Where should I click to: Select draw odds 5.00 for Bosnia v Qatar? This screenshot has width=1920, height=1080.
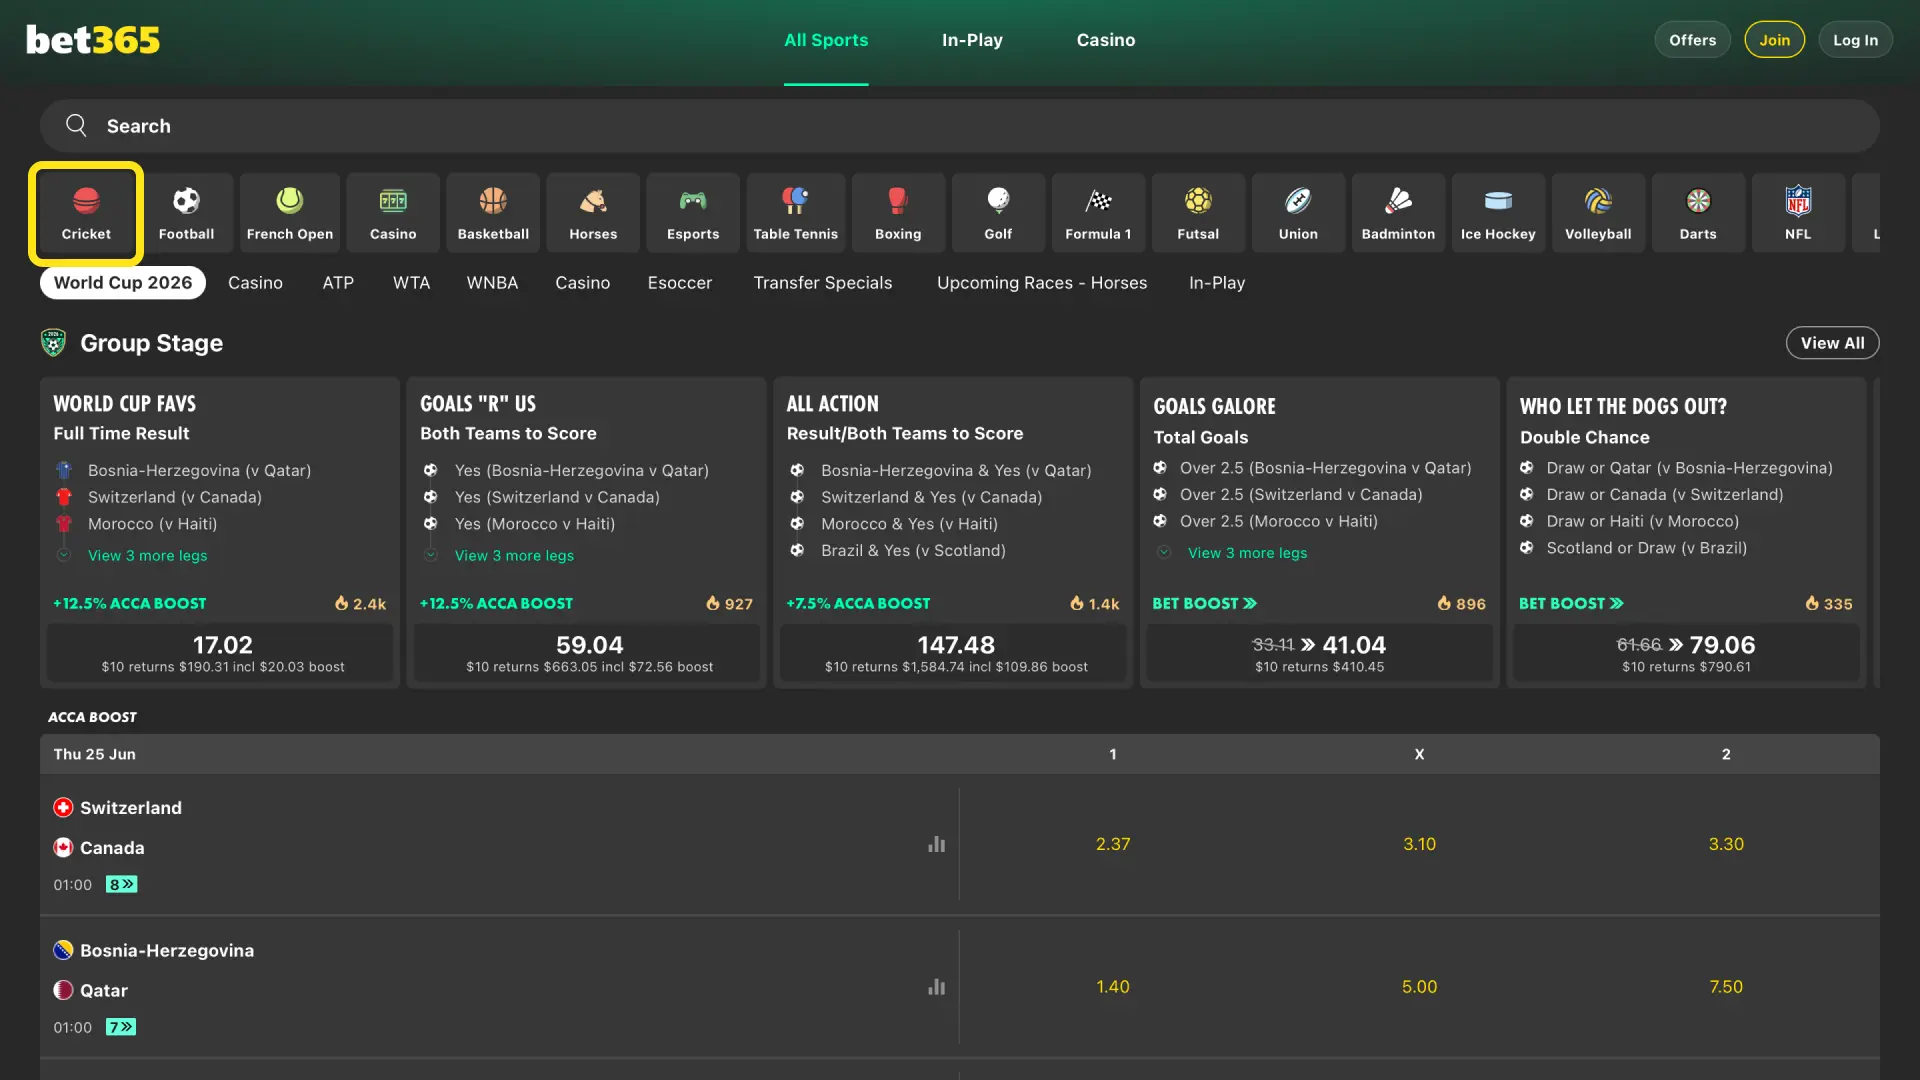pyautogui.click(x=1419, y=987)
